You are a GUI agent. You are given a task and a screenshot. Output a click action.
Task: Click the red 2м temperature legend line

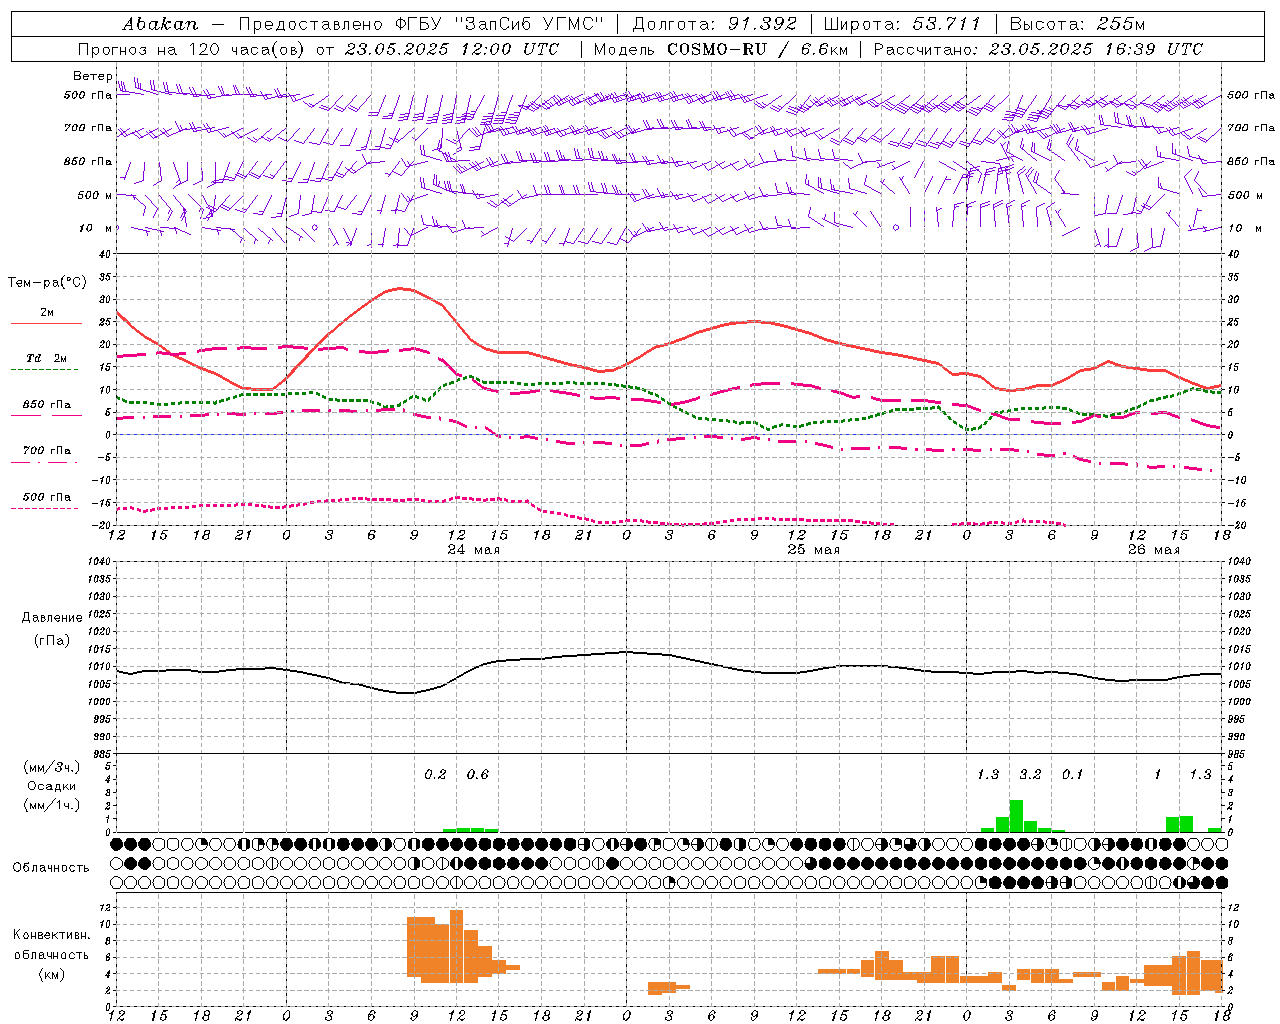coord(46,323)
